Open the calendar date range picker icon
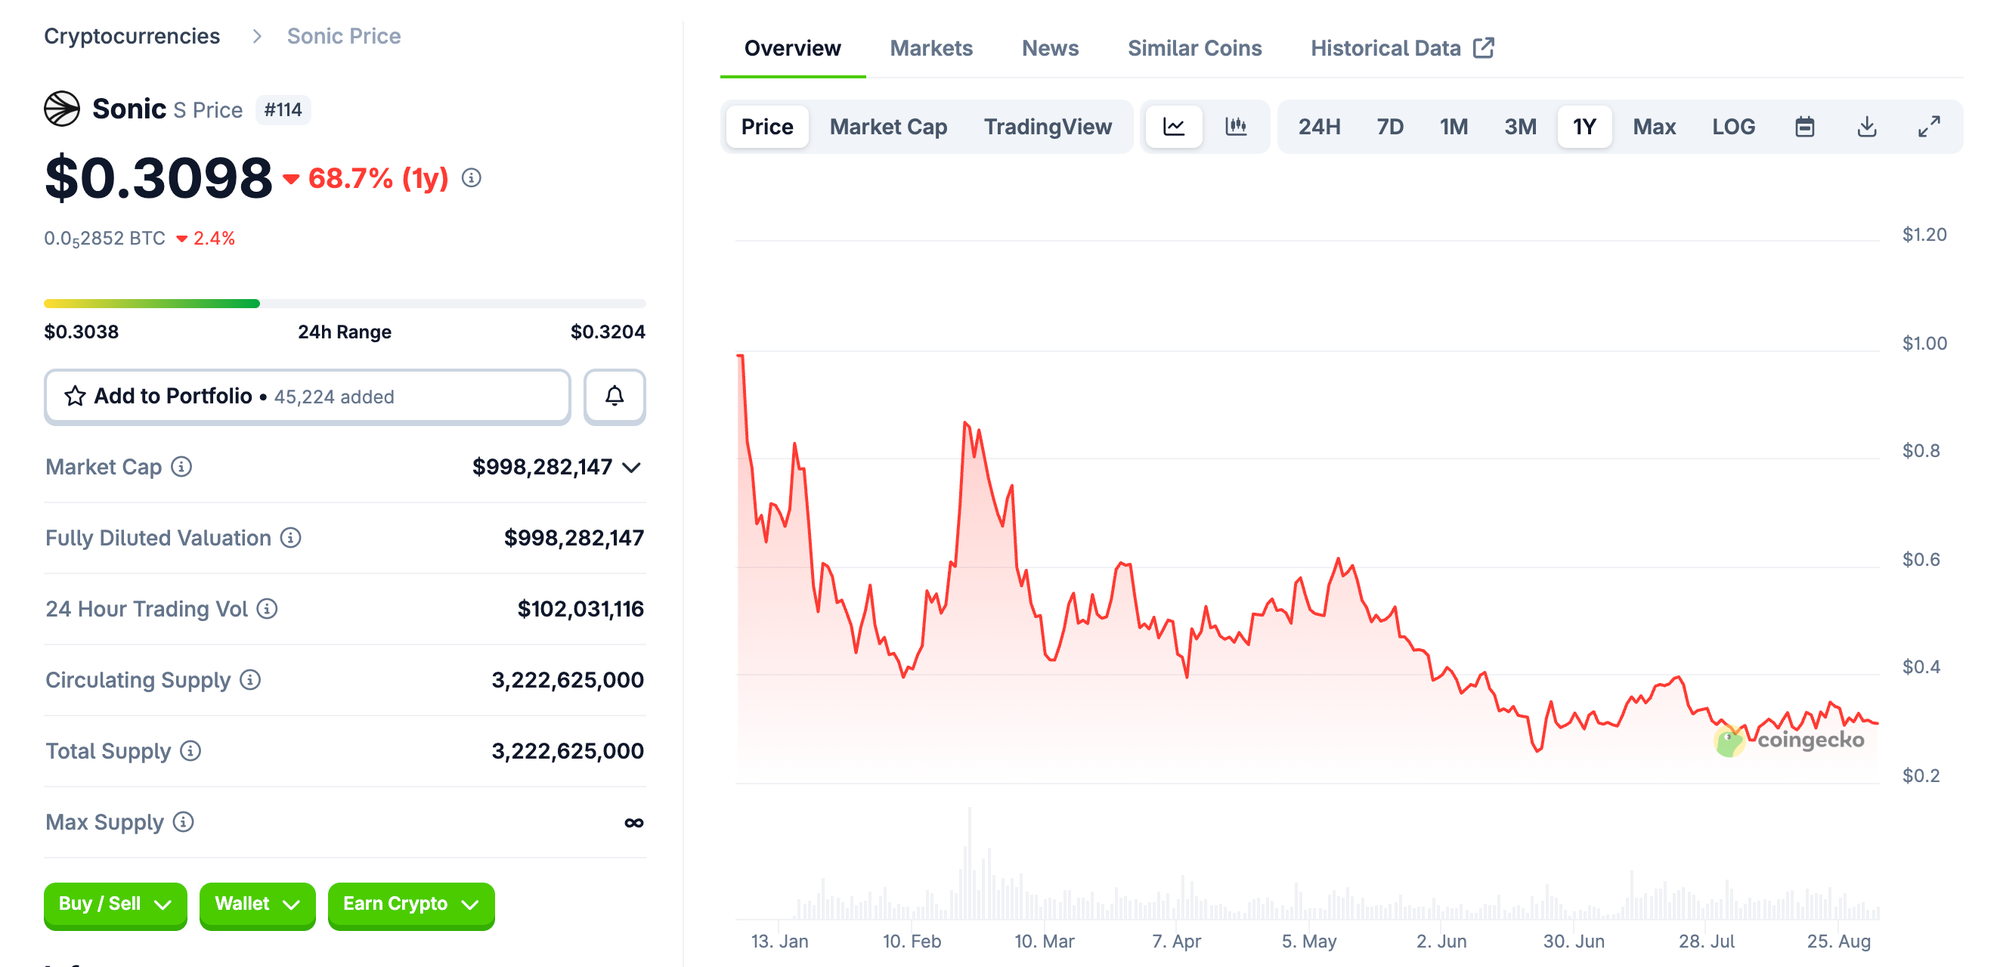Image resolution: width=2000 pixels, height=967 pixels. 1805,127
